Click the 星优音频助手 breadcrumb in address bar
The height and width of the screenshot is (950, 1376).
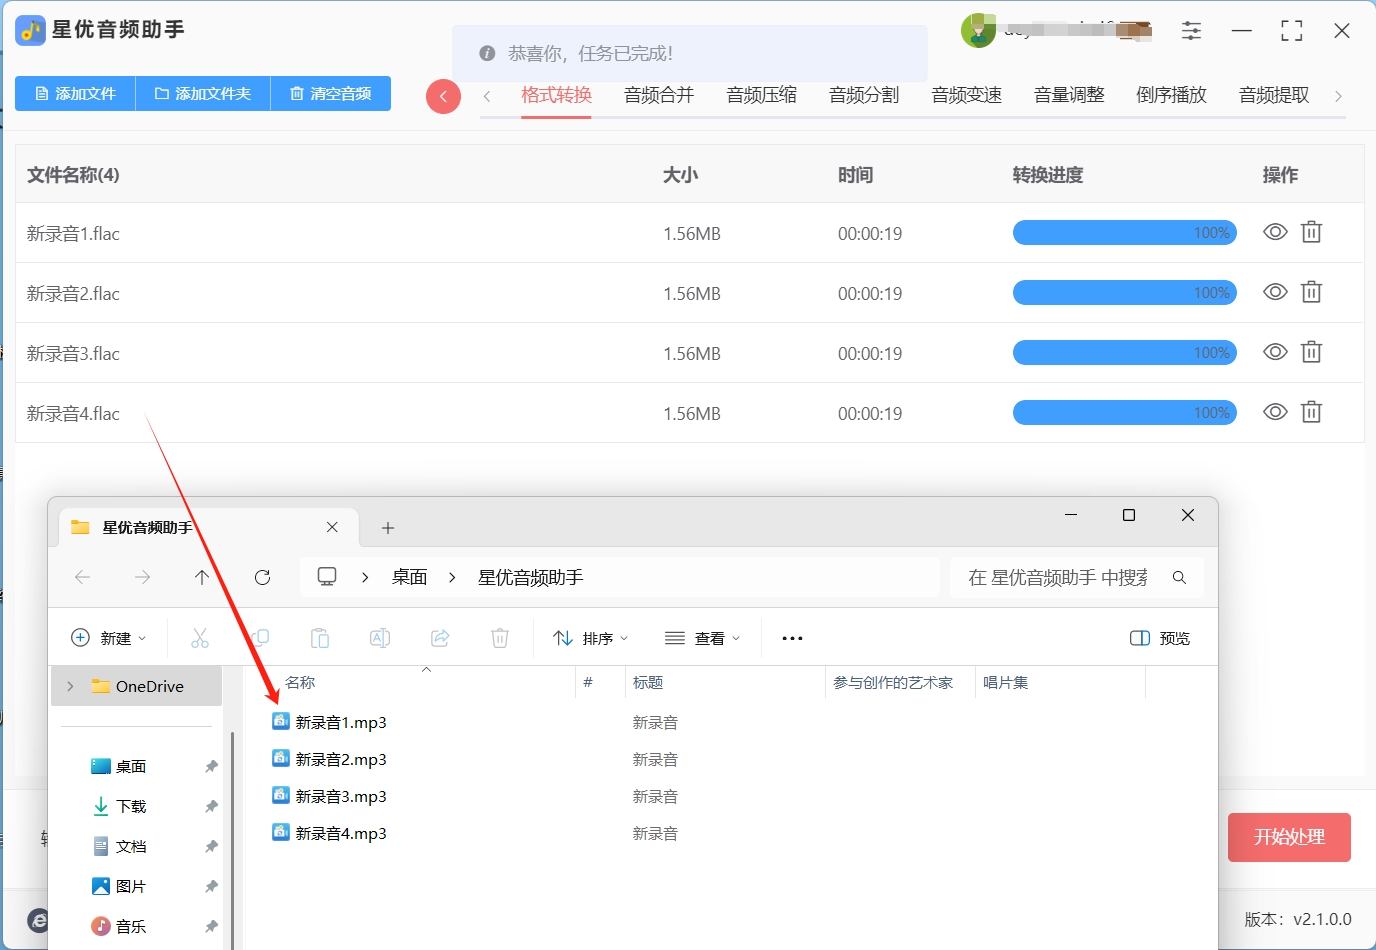[x=530, y=577]
